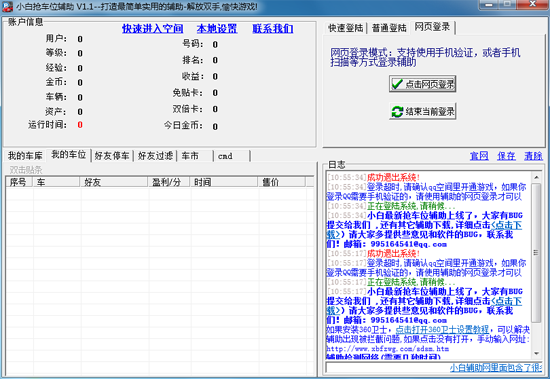This screenshot has width=550, height=379.
Task: Click the 运行时间 red value
Action: [x=80, y=125]
